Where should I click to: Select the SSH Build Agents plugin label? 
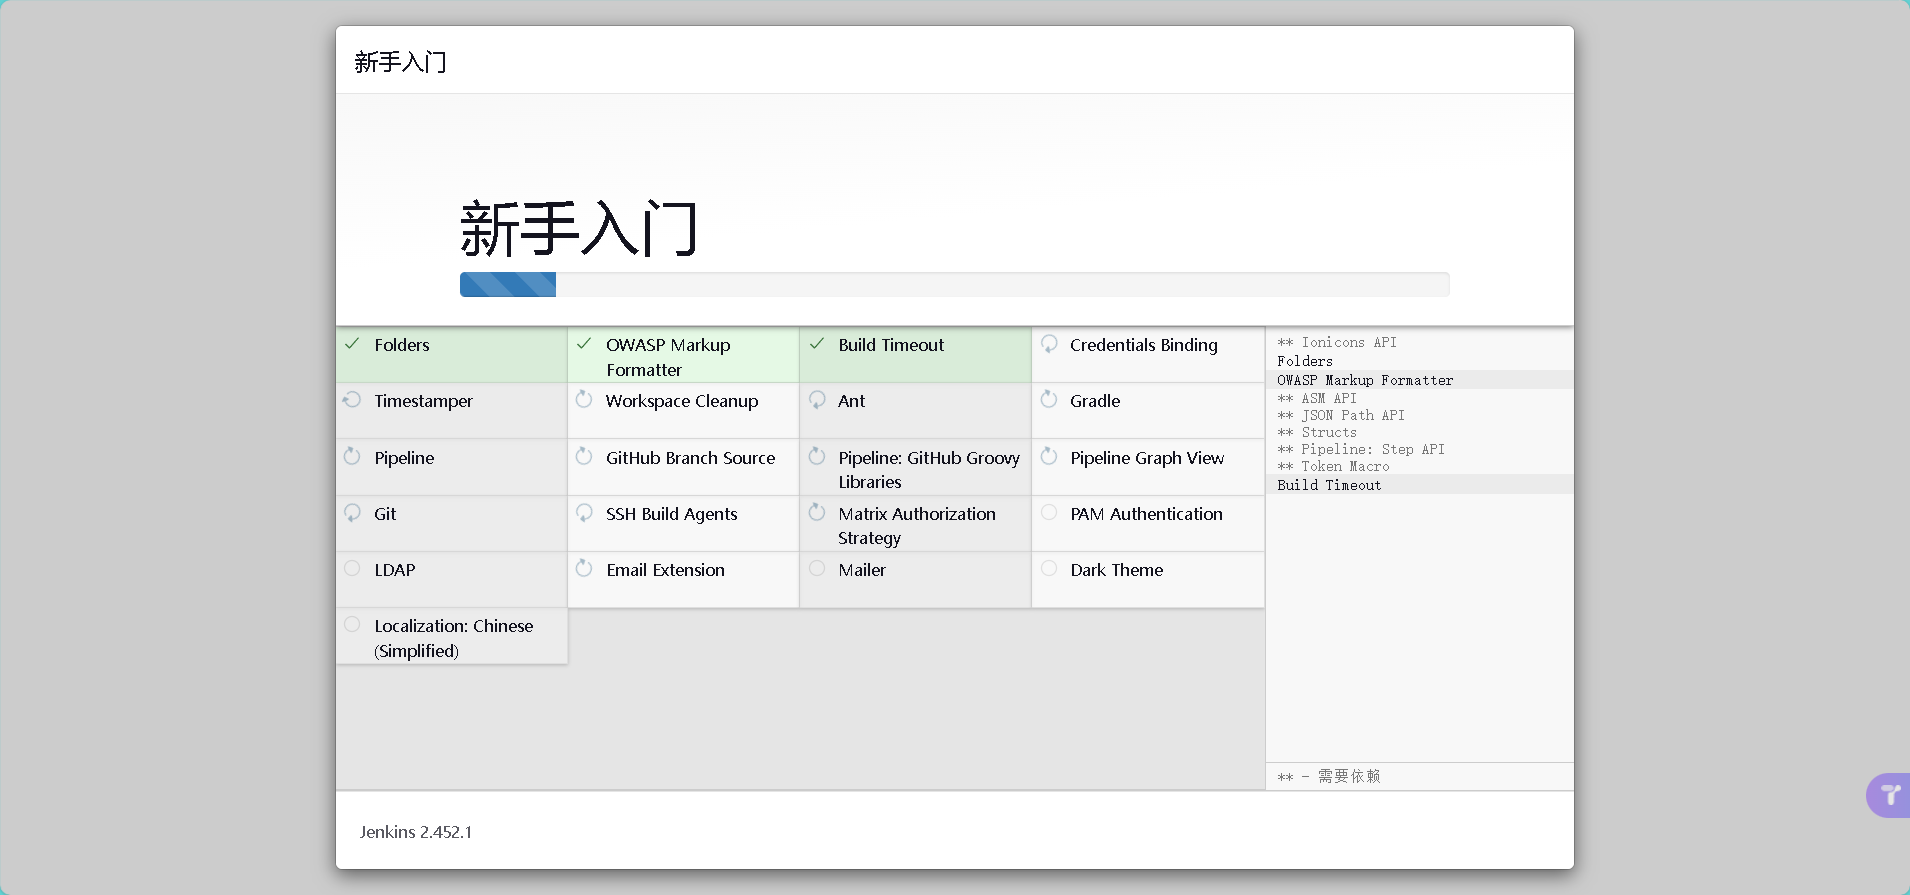(672, 514)
